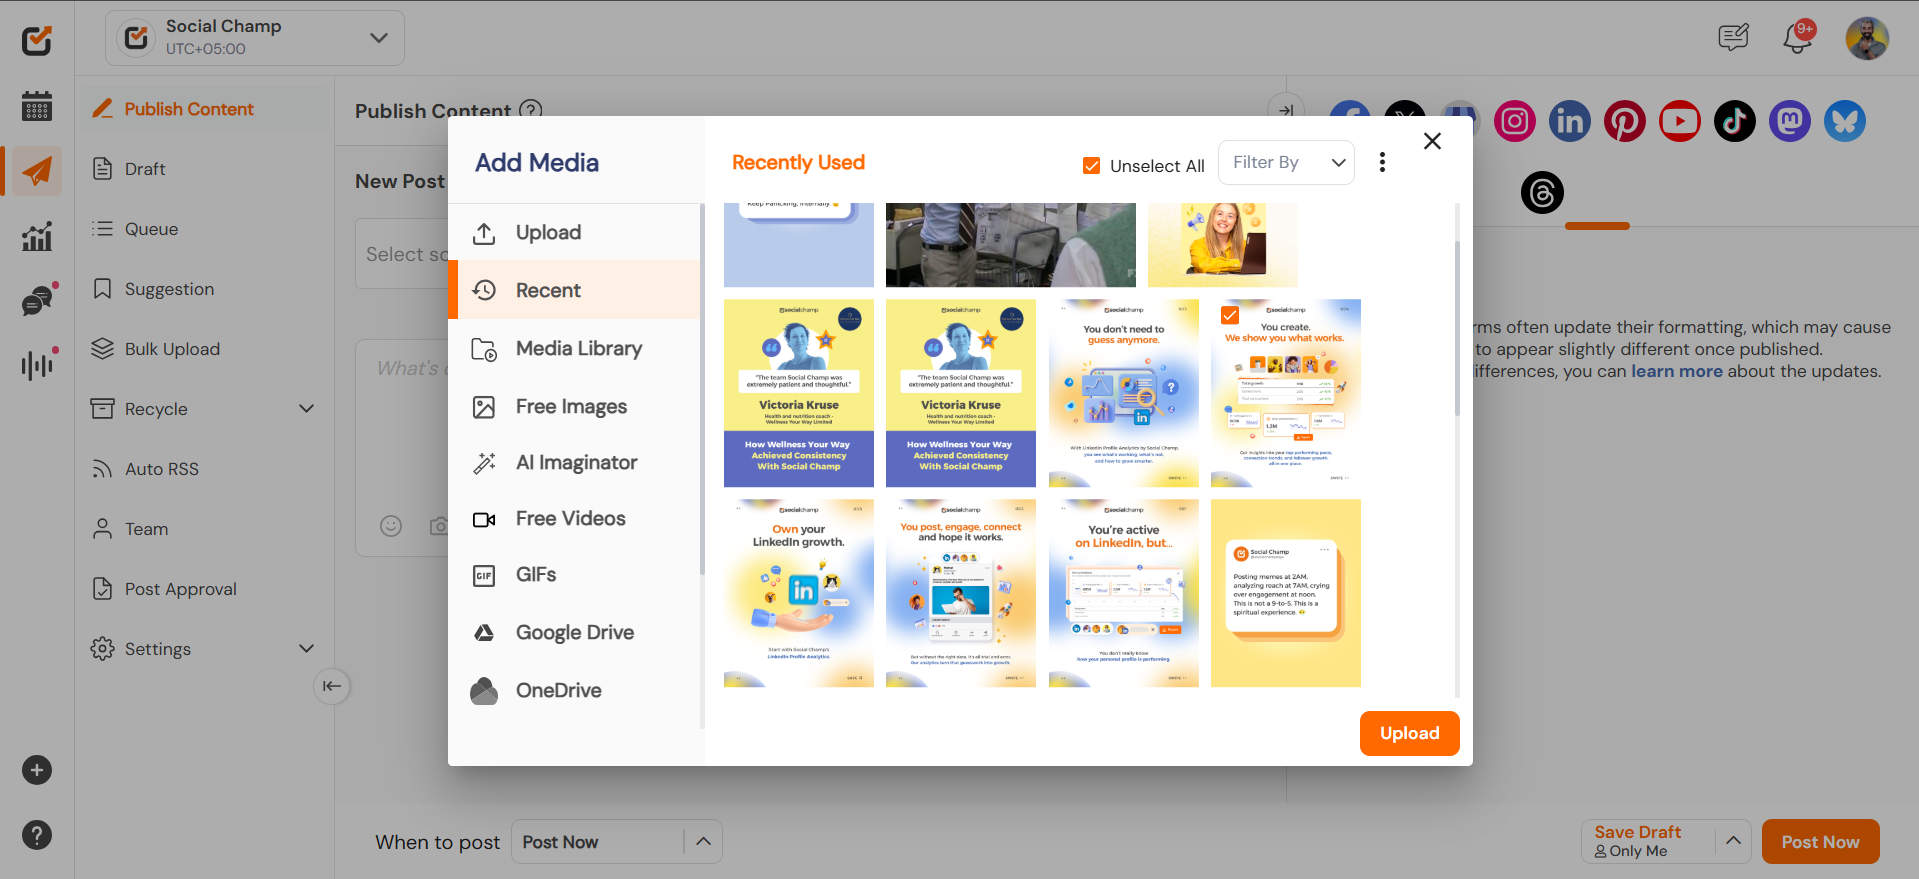Select the 'You don't need to guess' image
The height and width of the screenshot is (879, 1919).
tap(1124, 393)
